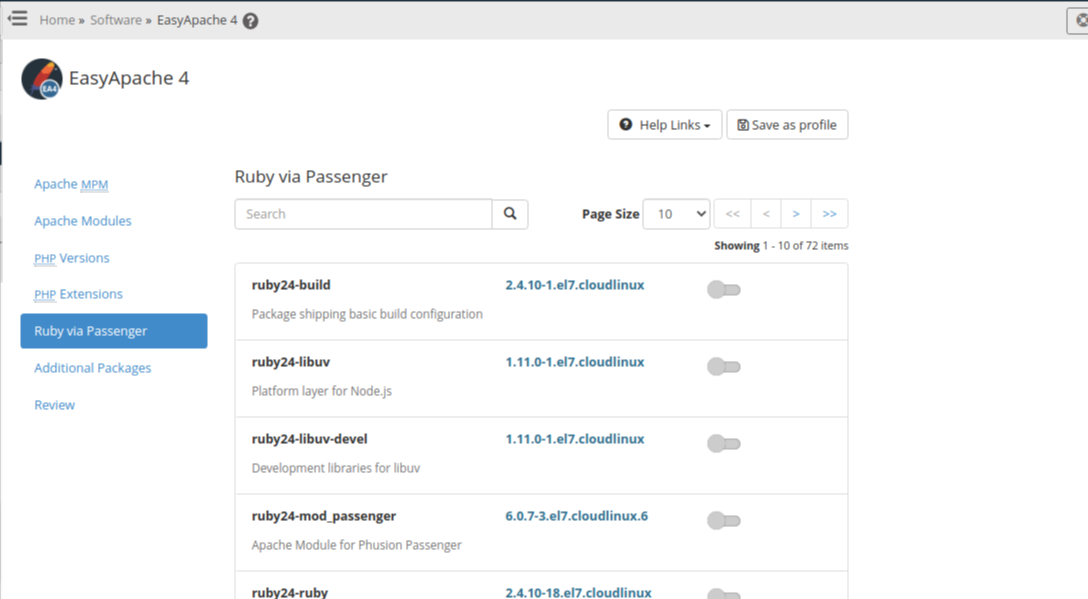Click Save as profile button
This screenshot has width=1088, height=599.
[787, 125]
